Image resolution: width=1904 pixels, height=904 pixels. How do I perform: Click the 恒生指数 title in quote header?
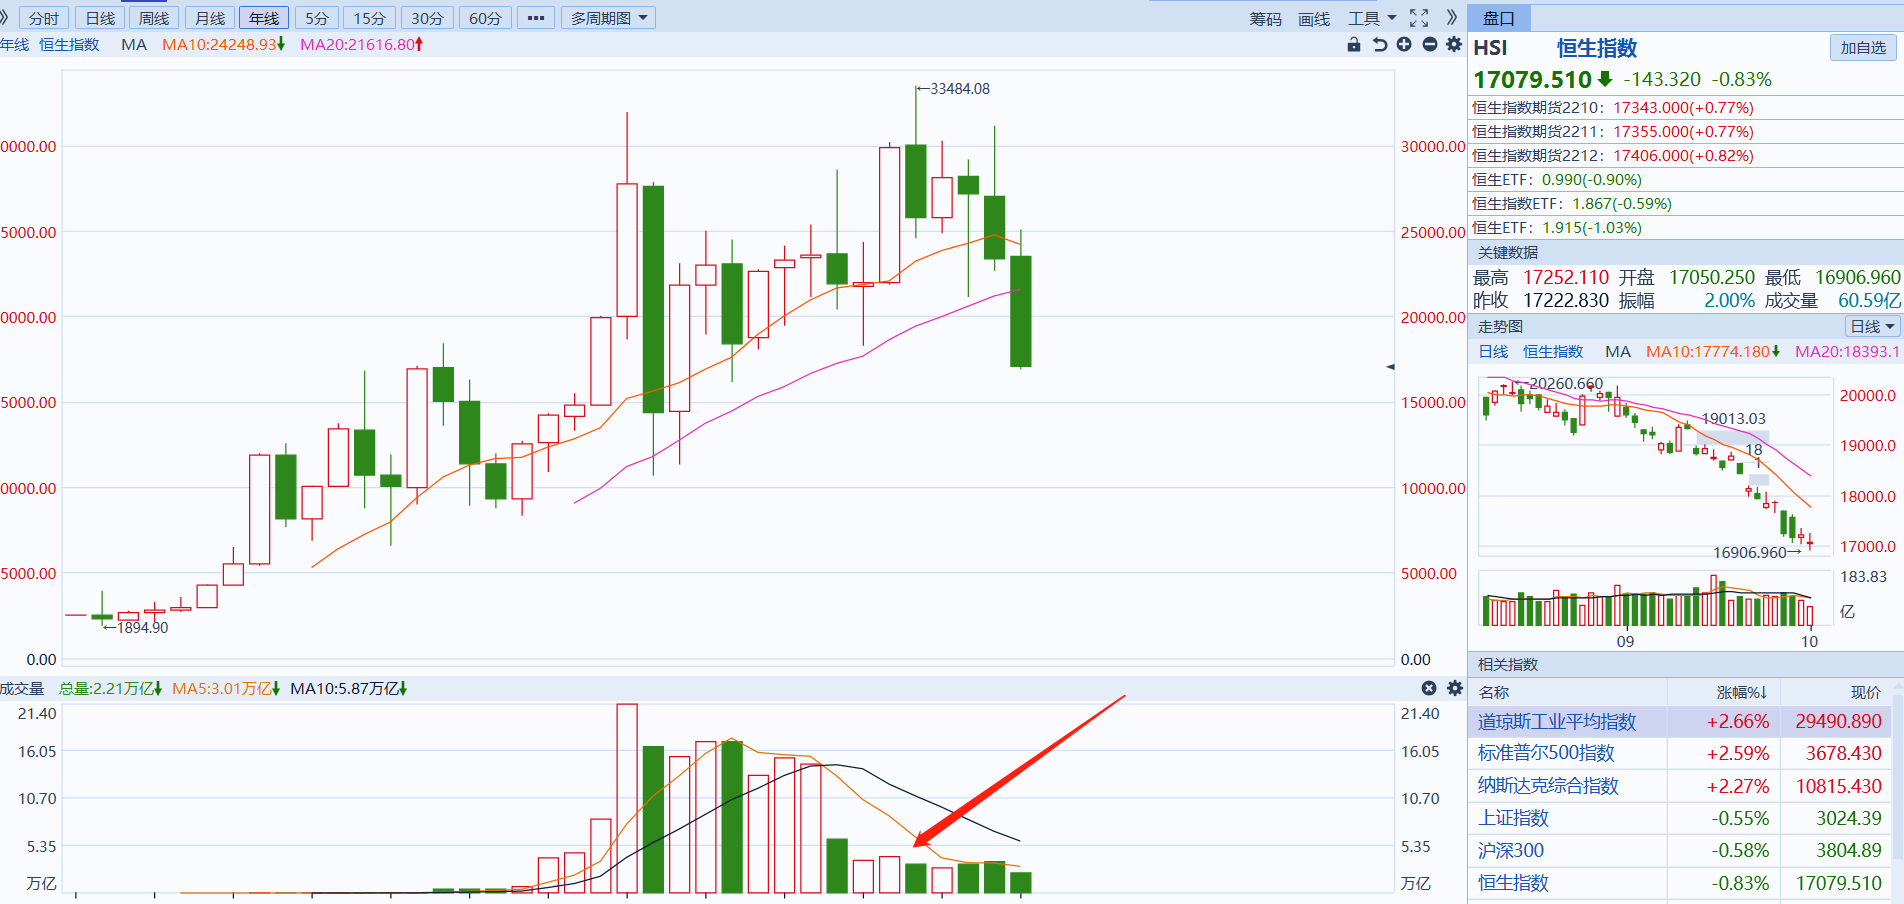pyautogui.click(x=1597, y=47)
